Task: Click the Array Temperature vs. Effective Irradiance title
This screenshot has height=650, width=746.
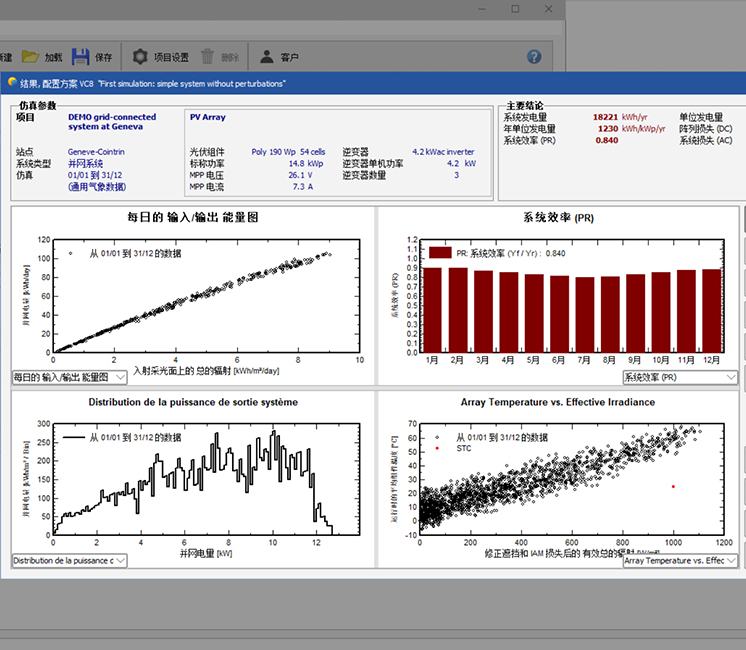Action: pos(558,402)
